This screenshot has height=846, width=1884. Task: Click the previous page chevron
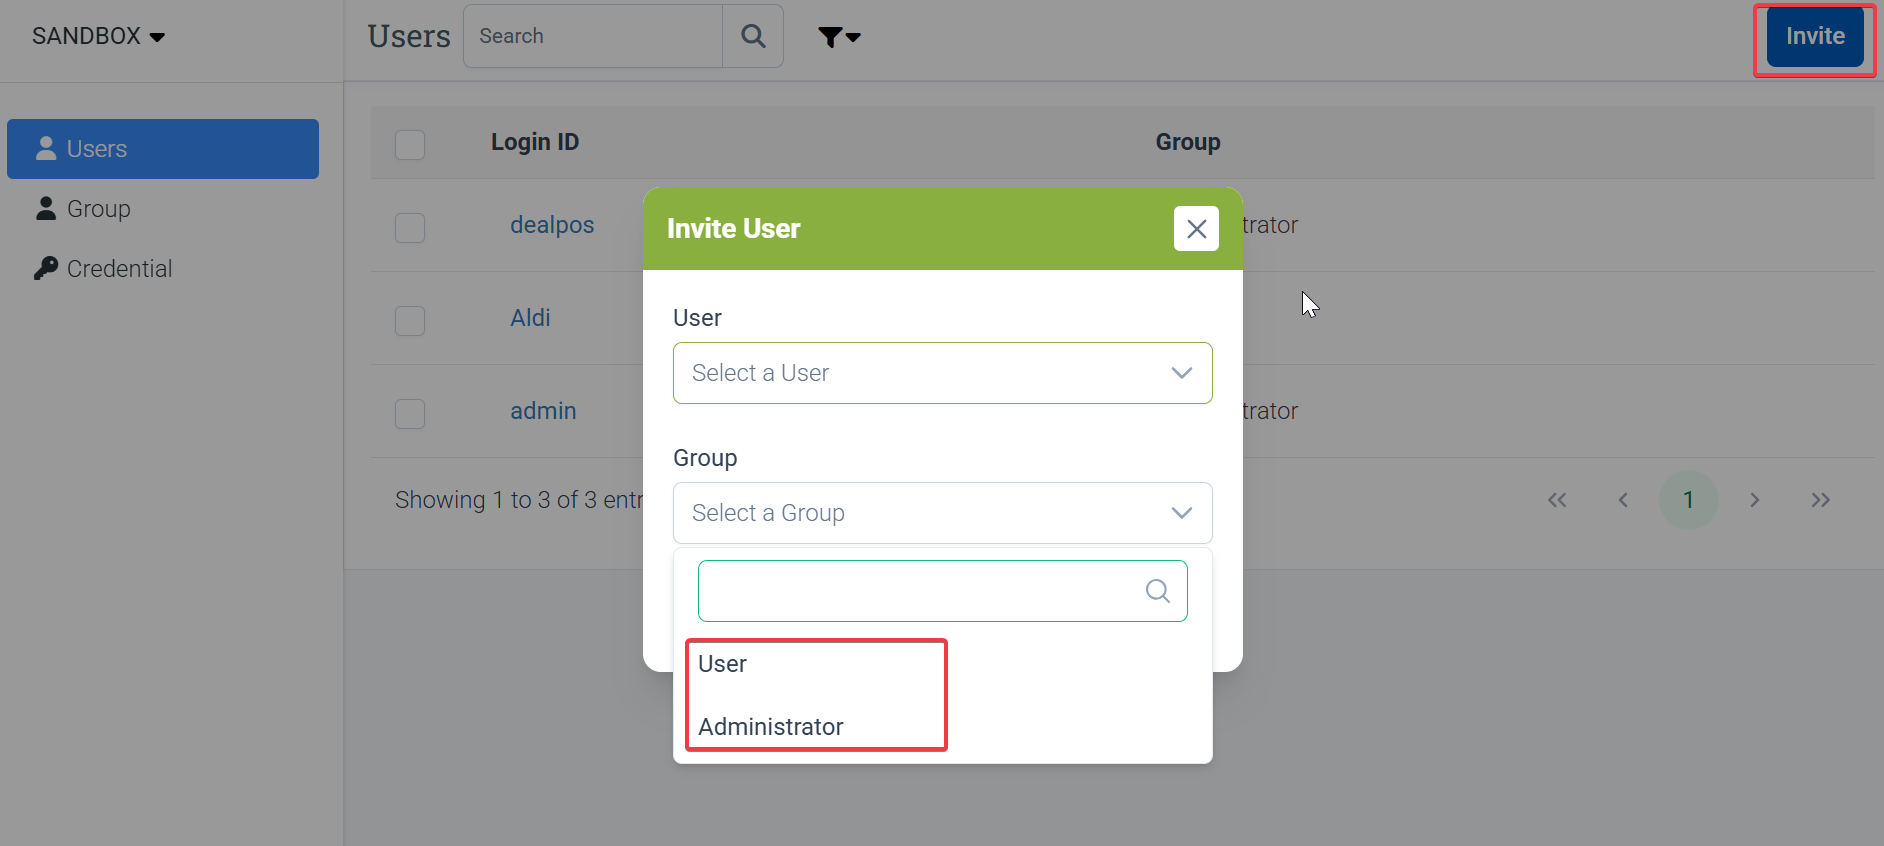click(1623, 500)
